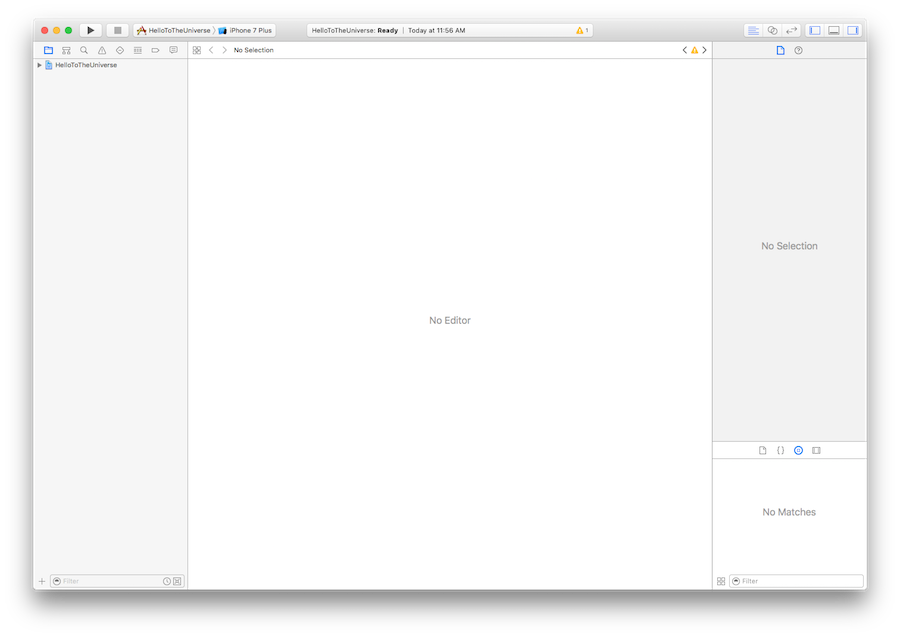Toggle the Navigator panel visibility
900x637 pixels.
tap(815, 30)
